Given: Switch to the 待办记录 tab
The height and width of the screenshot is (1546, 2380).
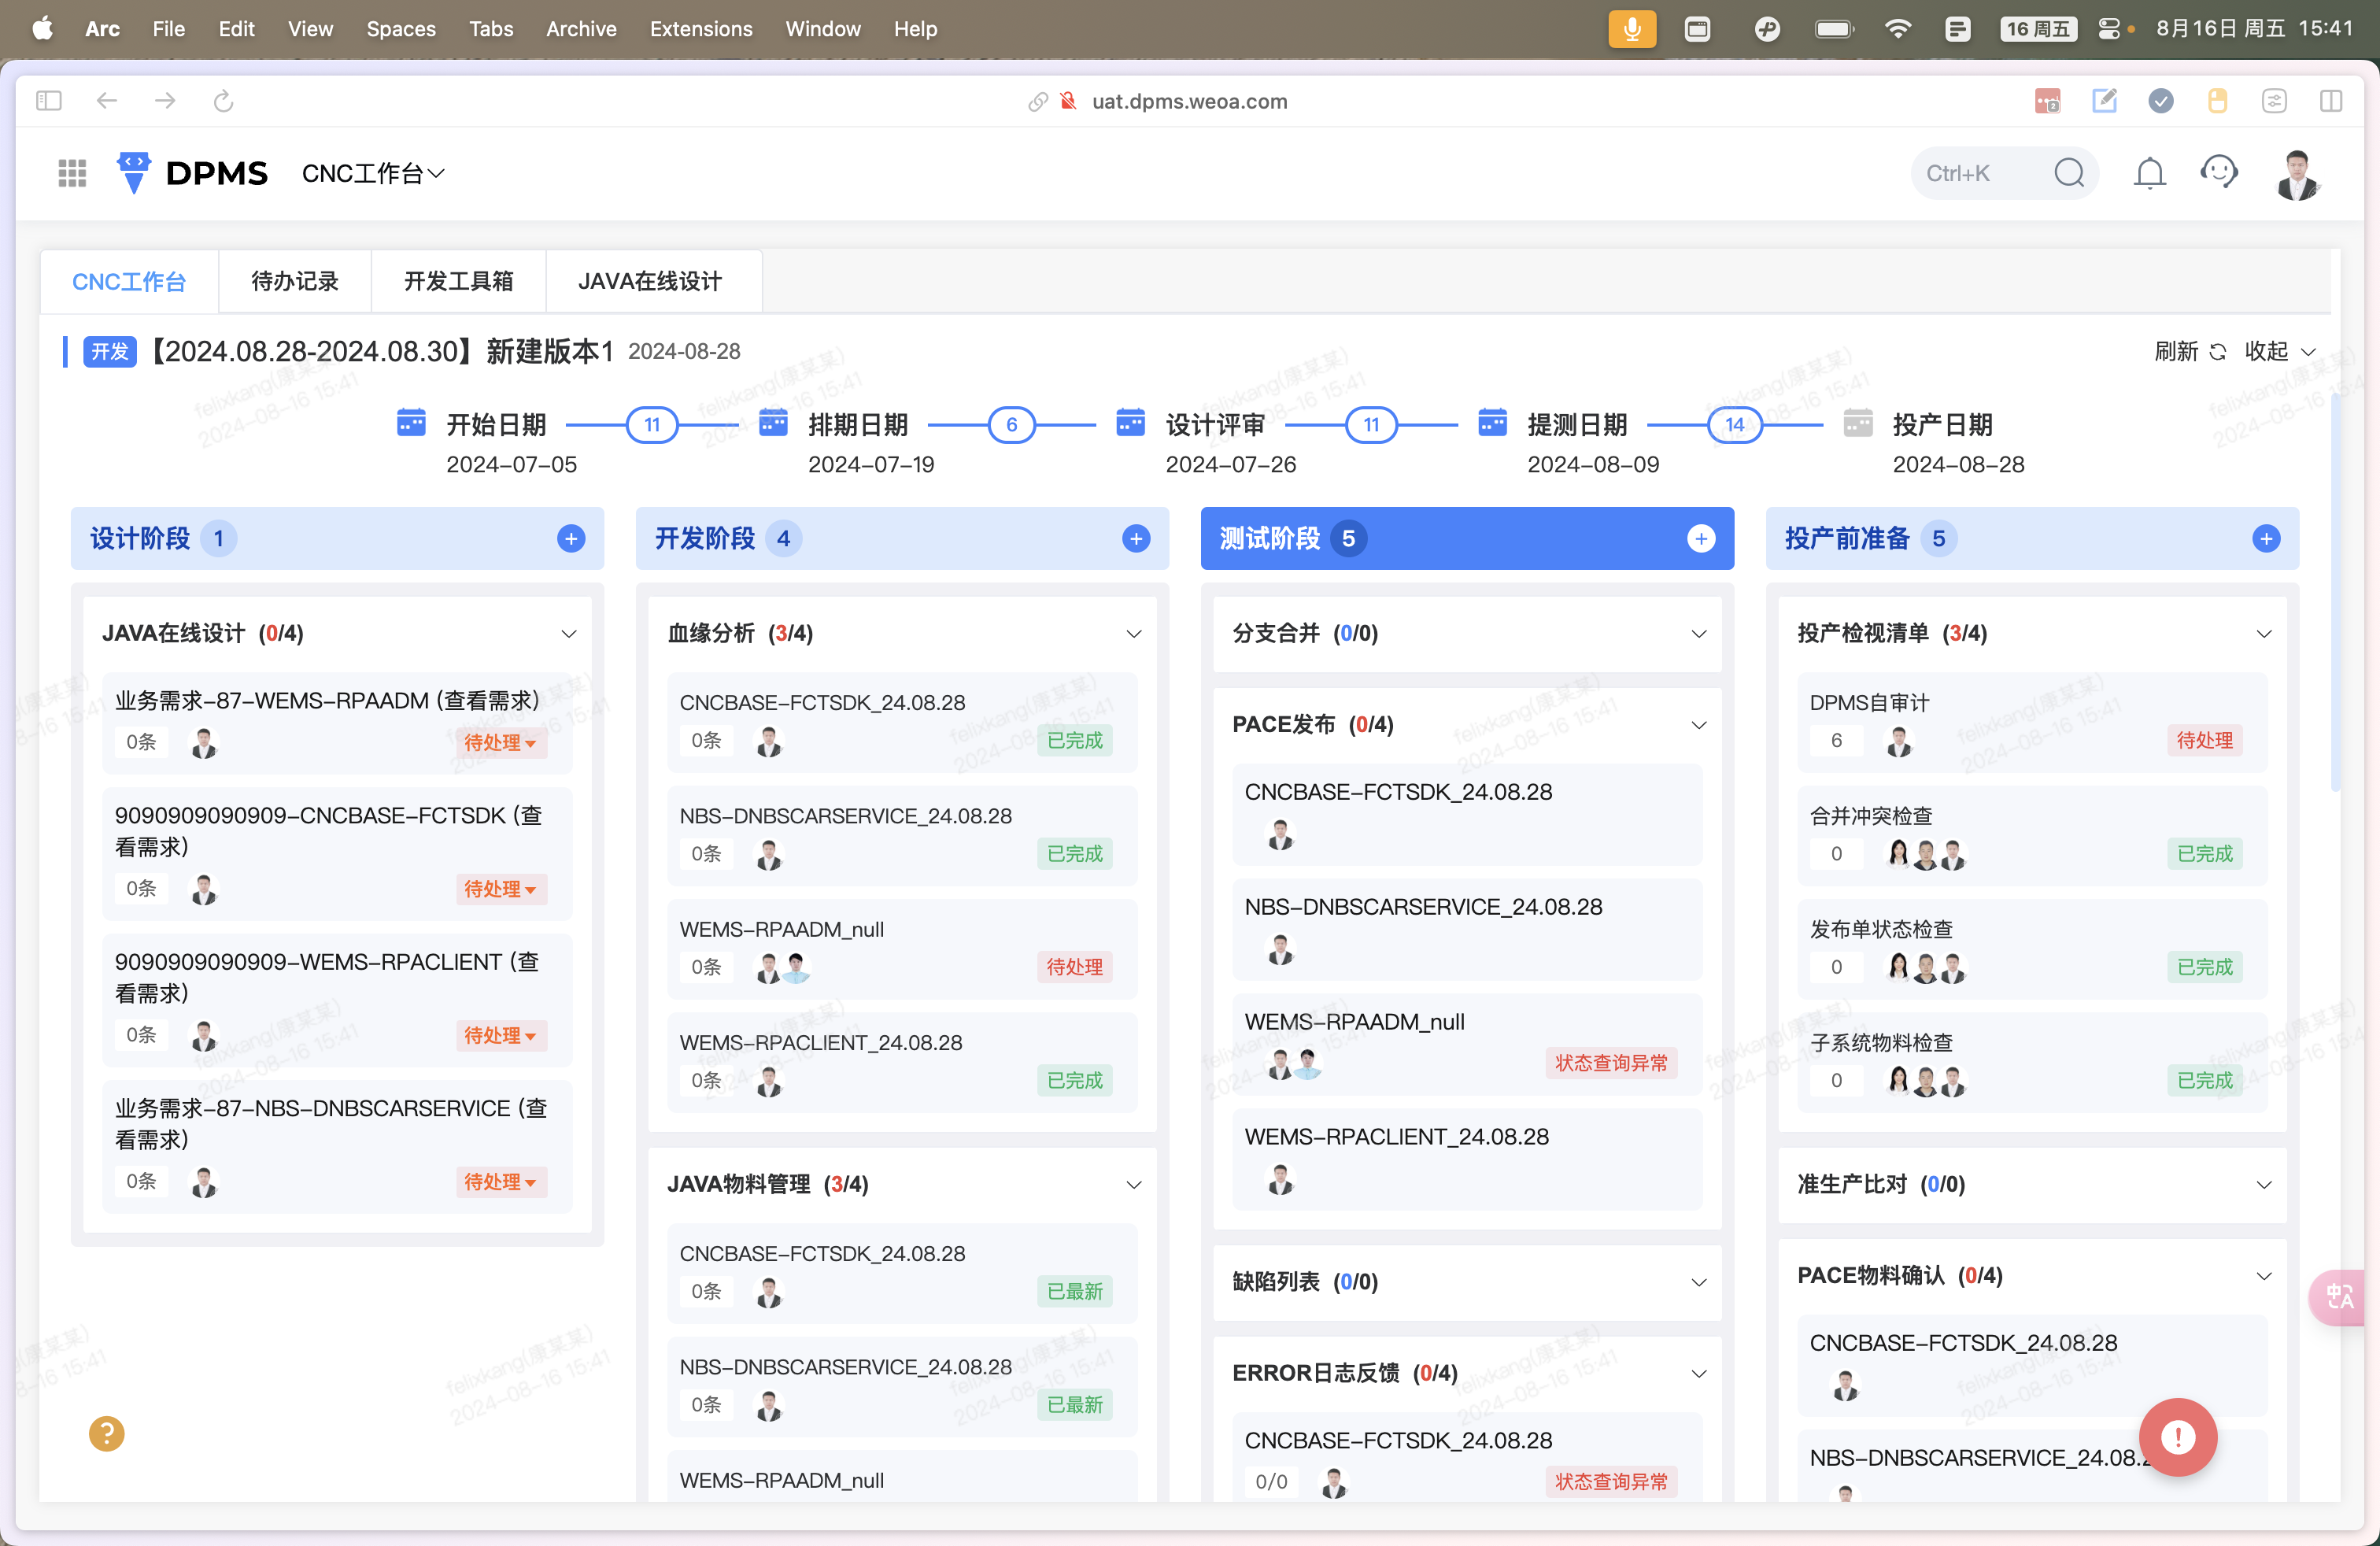Looking at the screenshot, I should (295, 281).
